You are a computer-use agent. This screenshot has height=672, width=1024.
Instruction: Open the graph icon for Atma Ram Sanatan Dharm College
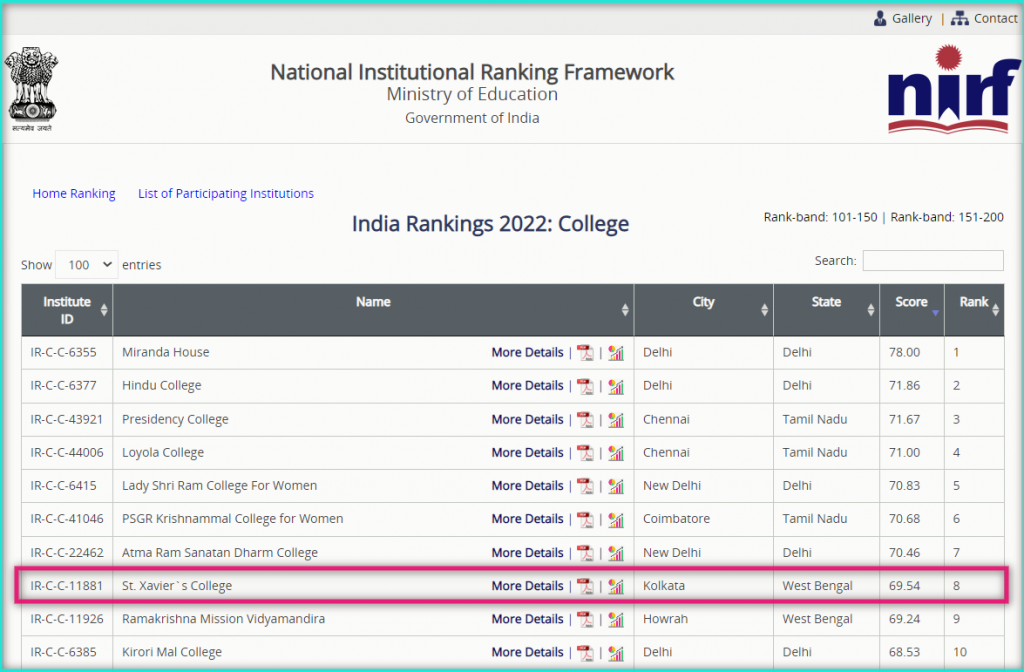point(616,552)
